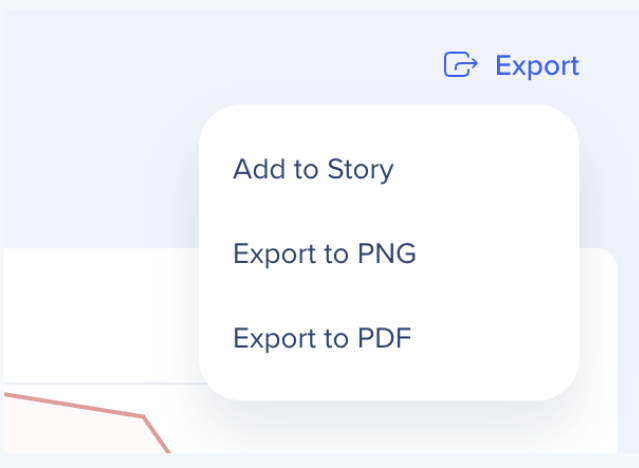Image resolution: width=639 pixels, height=468 pixels.
Task: Click the 'Add to' words in first item
Action: (x=275, y=169)
